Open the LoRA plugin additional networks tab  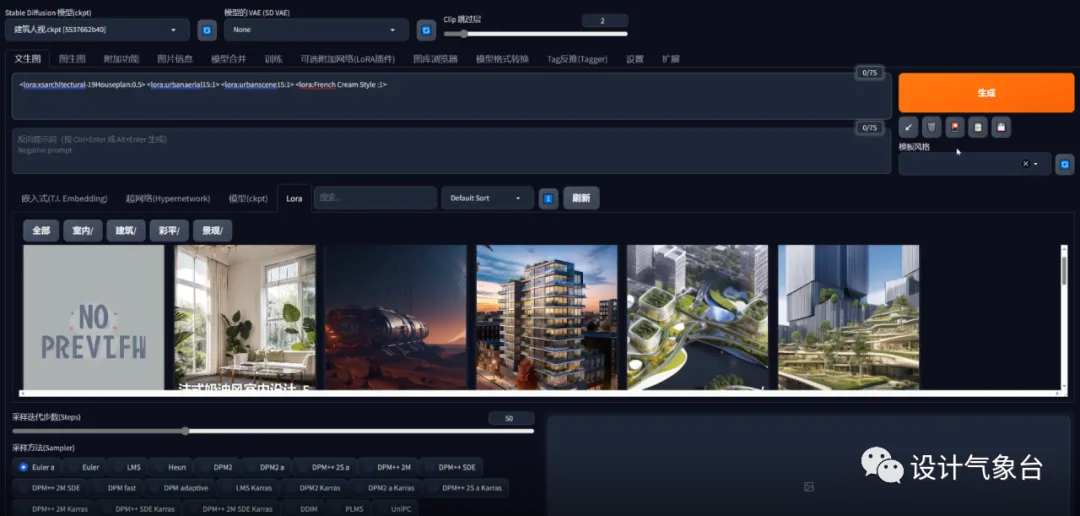coord(348,59)
